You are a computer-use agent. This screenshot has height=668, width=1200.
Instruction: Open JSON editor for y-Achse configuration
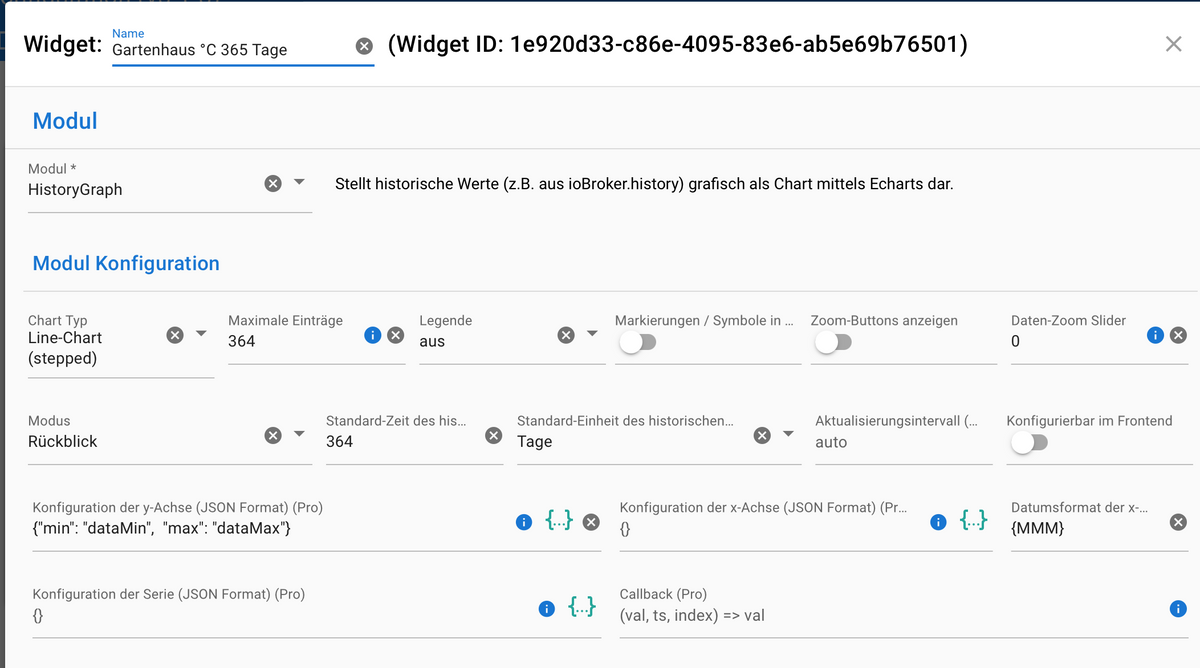(559, 520)
